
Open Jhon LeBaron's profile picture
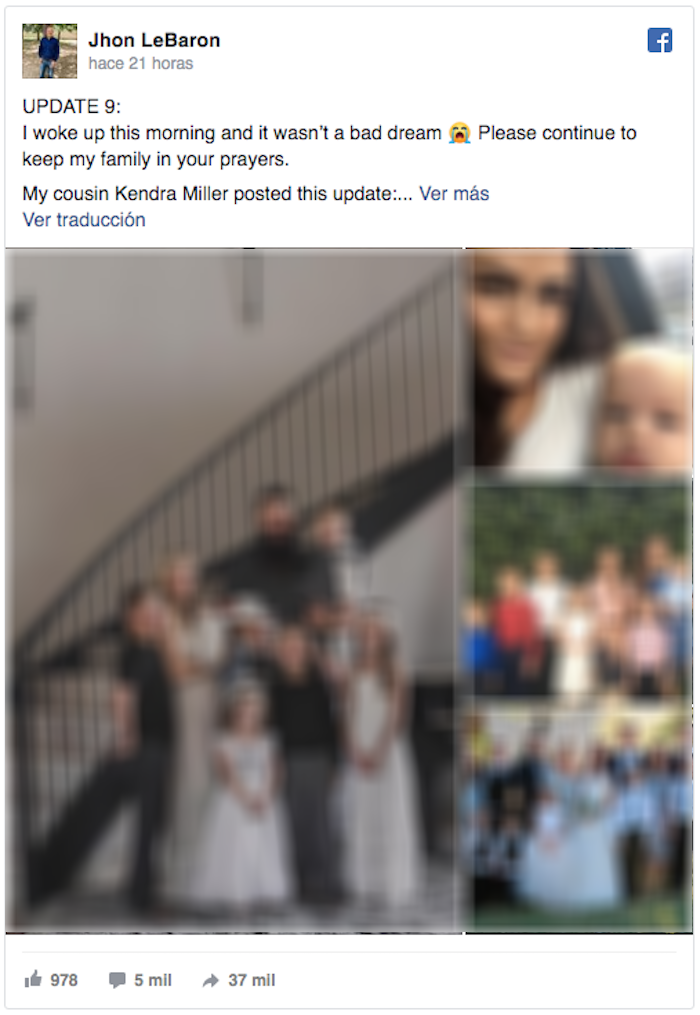[x=49, y=51]
